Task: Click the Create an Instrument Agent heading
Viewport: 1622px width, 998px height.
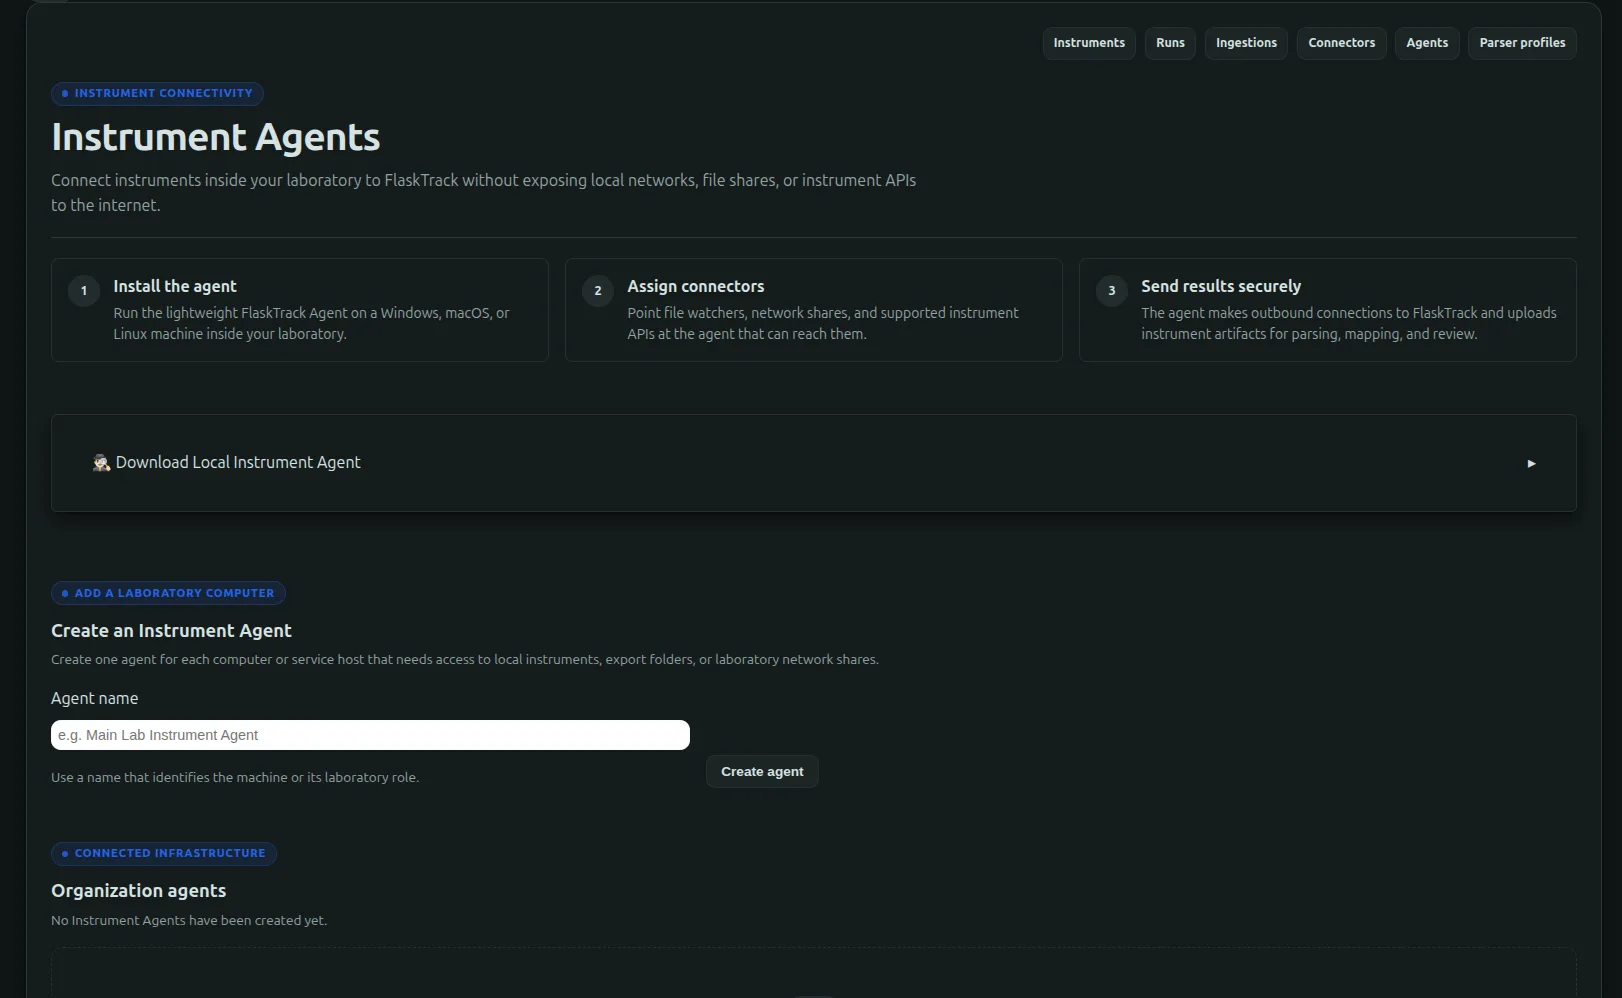Action: [171, 631]
